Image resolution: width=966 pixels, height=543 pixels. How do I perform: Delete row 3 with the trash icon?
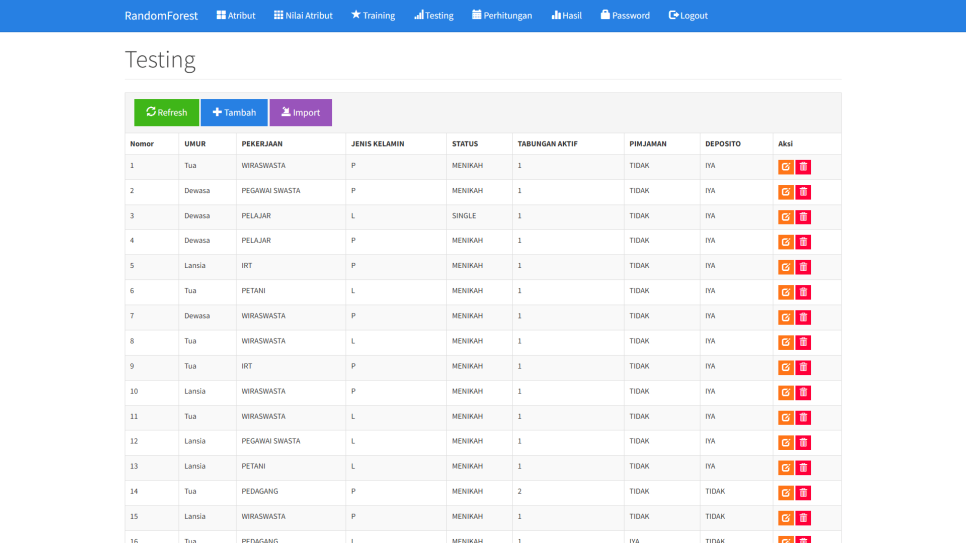(803, 217)
